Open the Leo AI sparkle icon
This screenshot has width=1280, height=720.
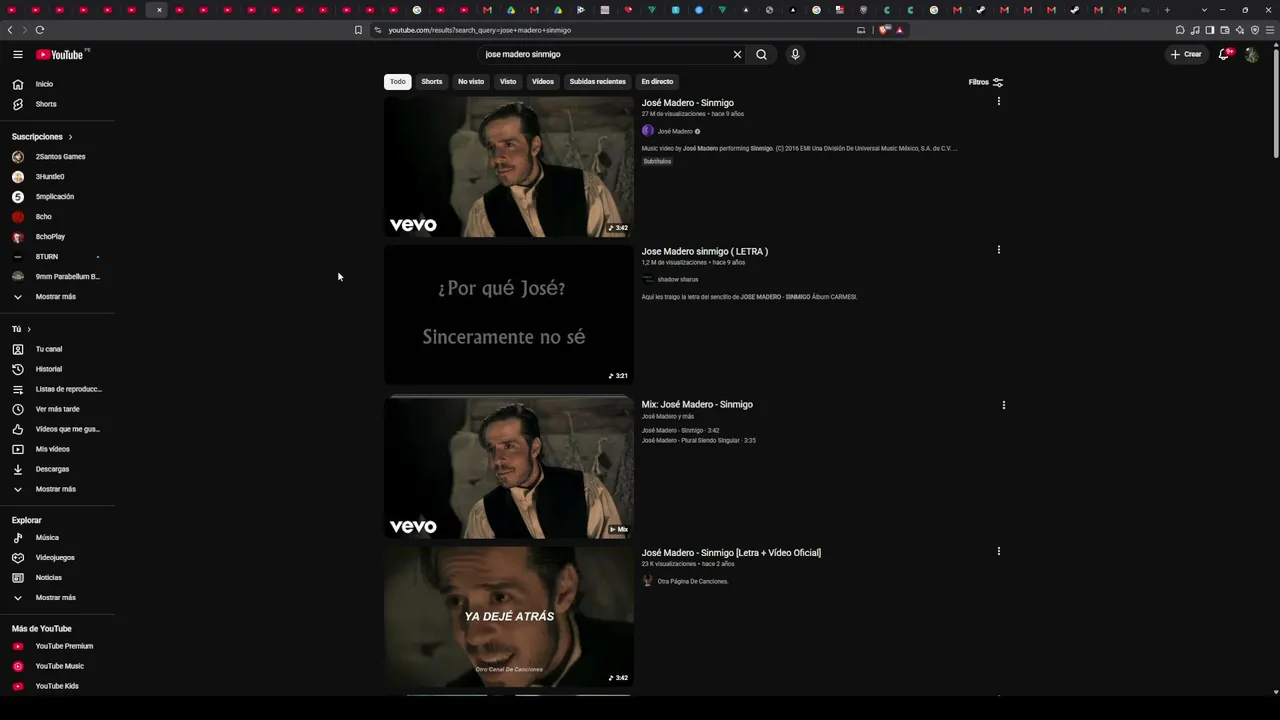click(1240, 30)
